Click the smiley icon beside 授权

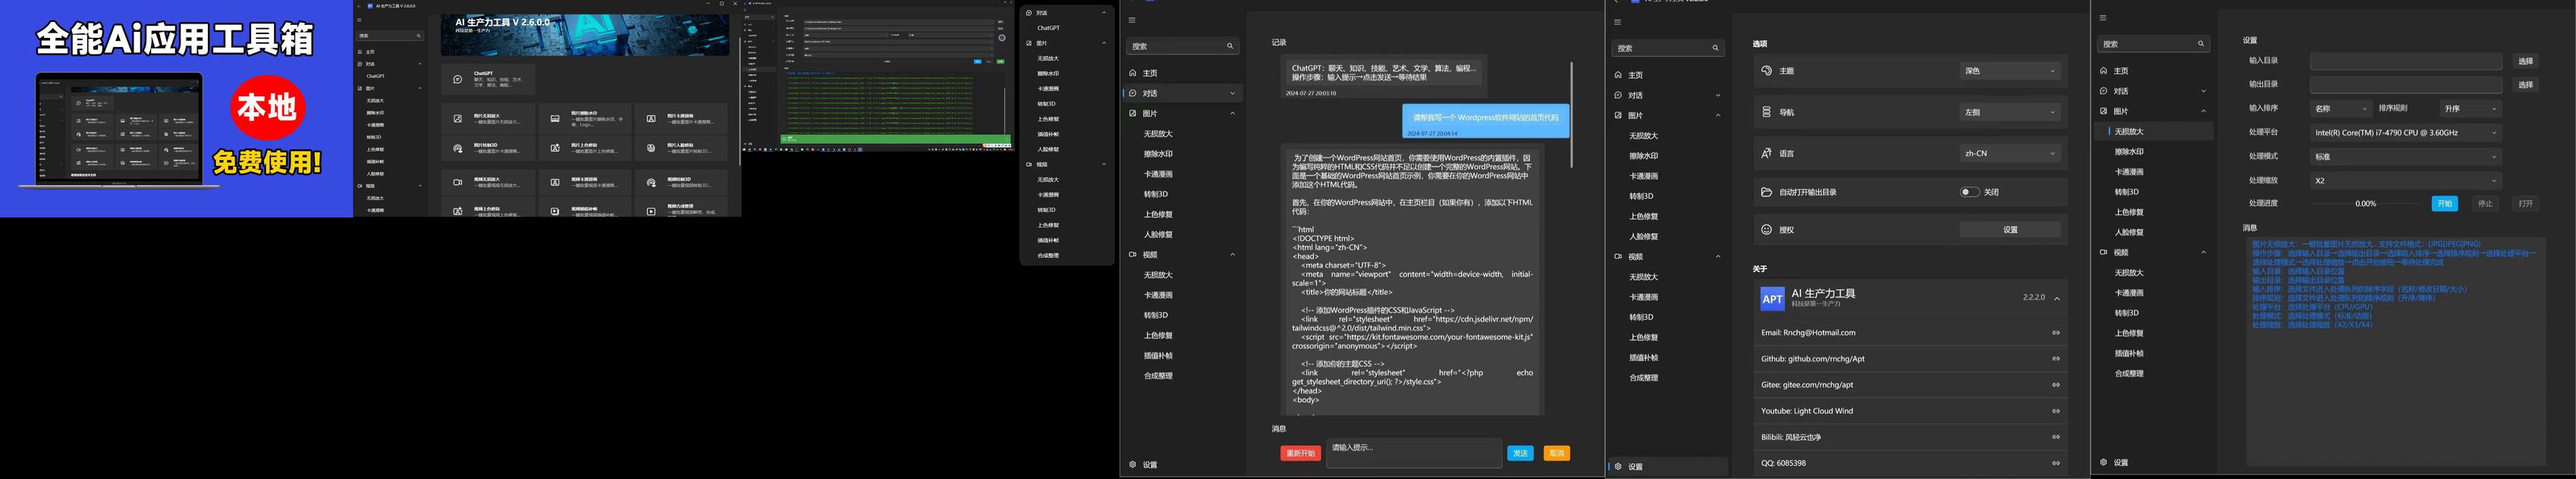pyautogui.click(x=1766, y=230)
